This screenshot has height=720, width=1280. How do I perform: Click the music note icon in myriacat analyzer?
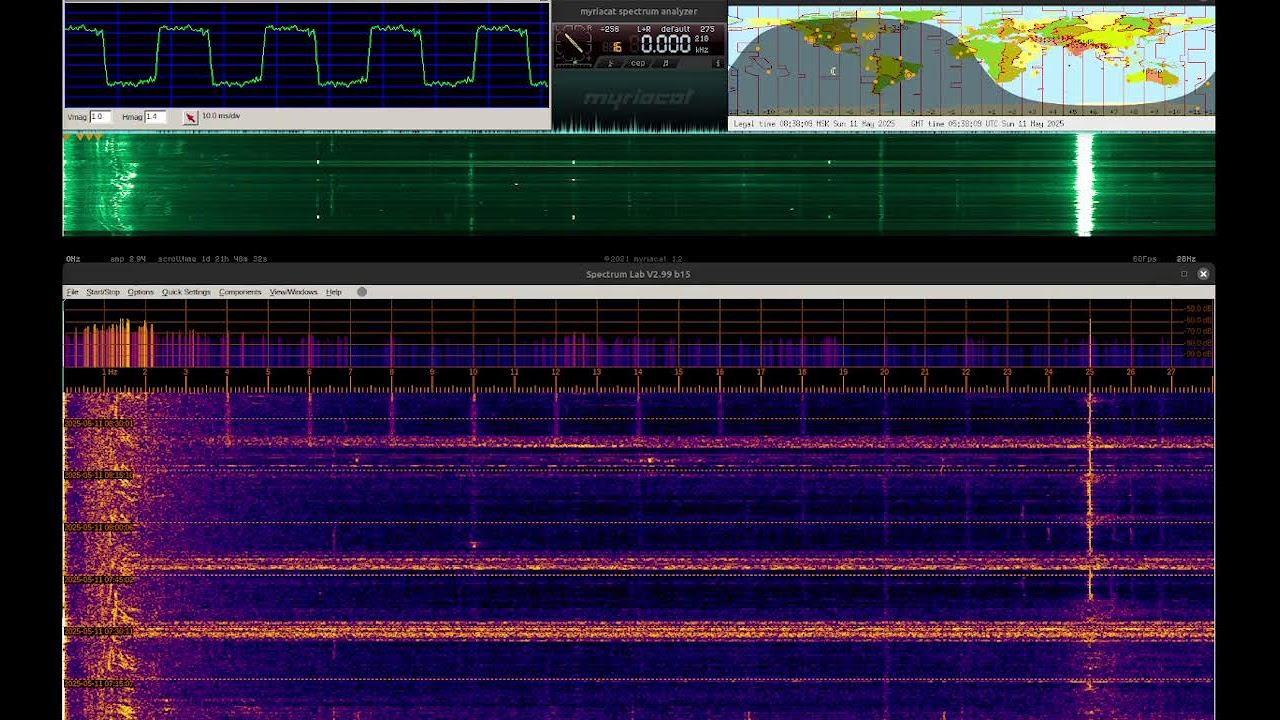[665, 63]
